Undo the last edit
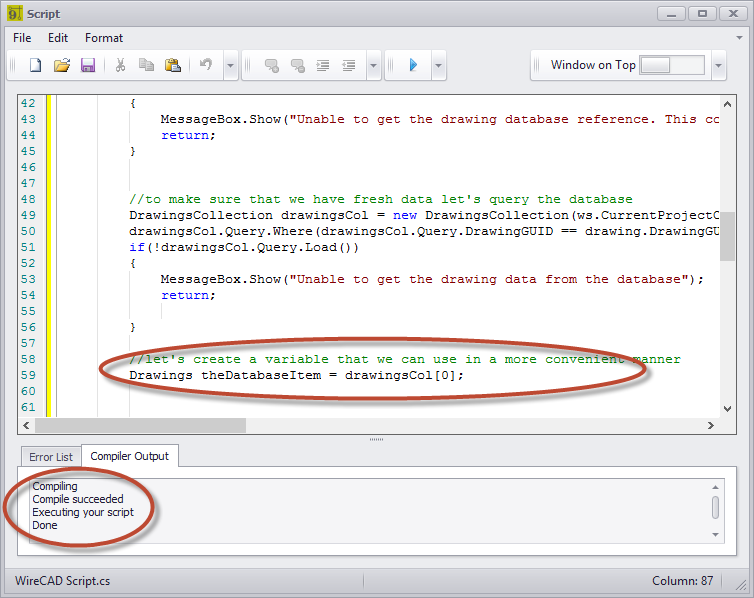Screen dimensions: 754x598 (x=206, y=65)
